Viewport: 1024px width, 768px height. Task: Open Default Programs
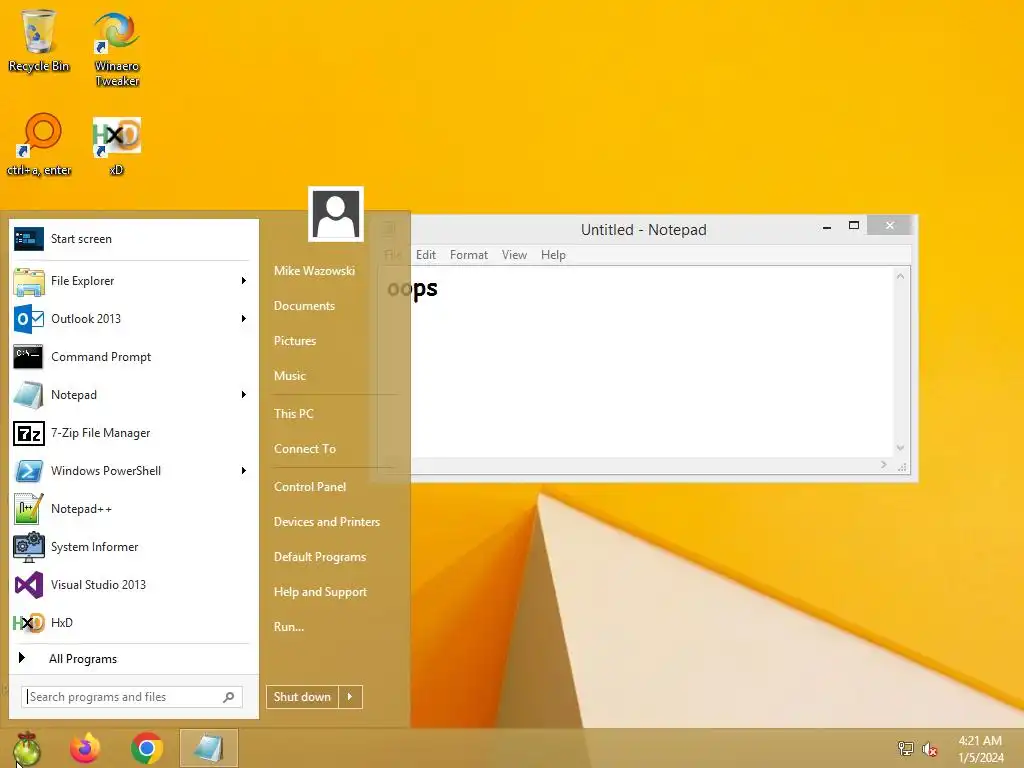(x=320, y=557)
